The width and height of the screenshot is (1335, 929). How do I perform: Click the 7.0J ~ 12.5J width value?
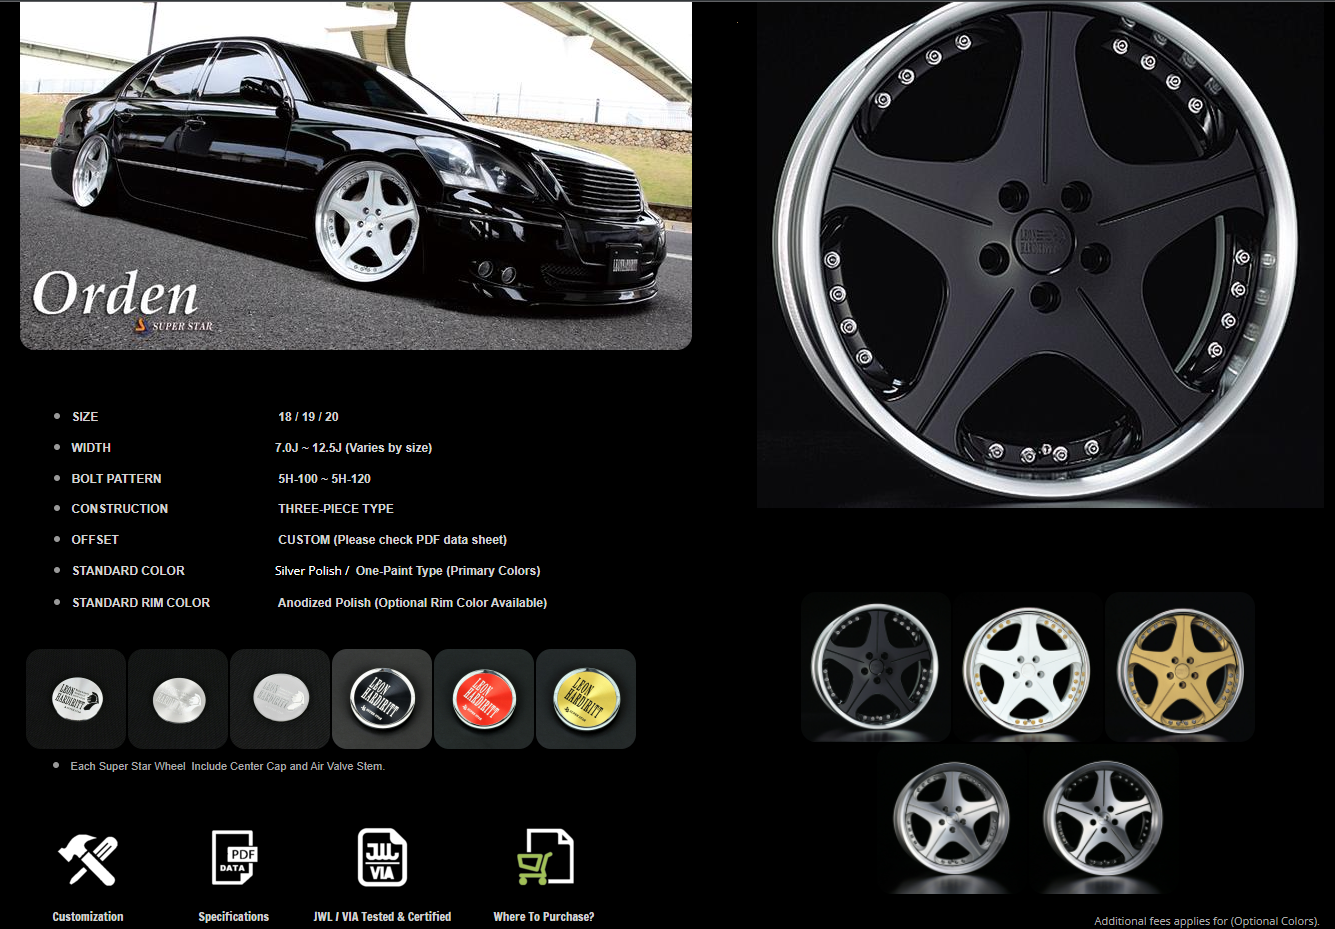click(x=353, y=448)
